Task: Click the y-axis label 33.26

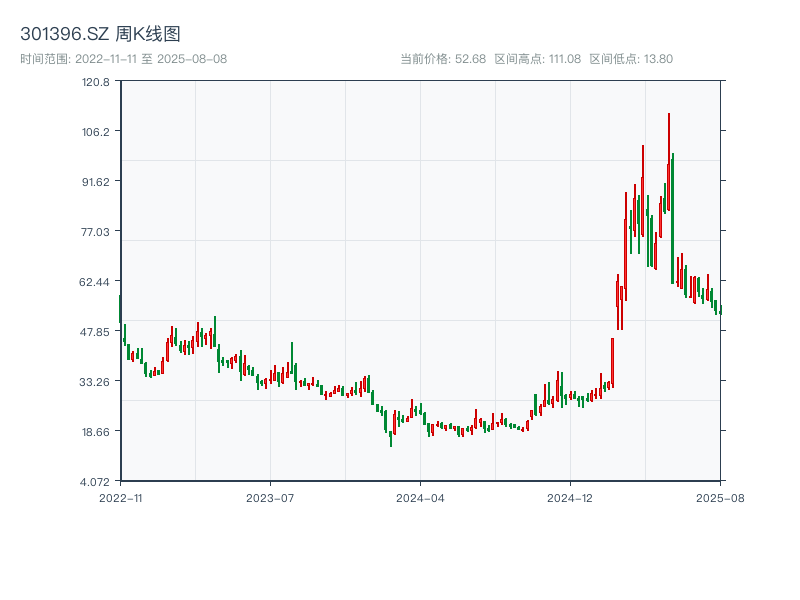Action: 94,382
